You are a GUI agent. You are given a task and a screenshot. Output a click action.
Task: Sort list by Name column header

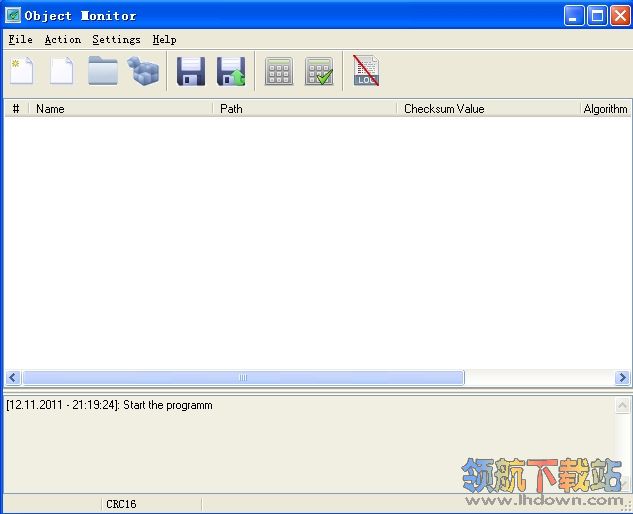coord(120,108)
